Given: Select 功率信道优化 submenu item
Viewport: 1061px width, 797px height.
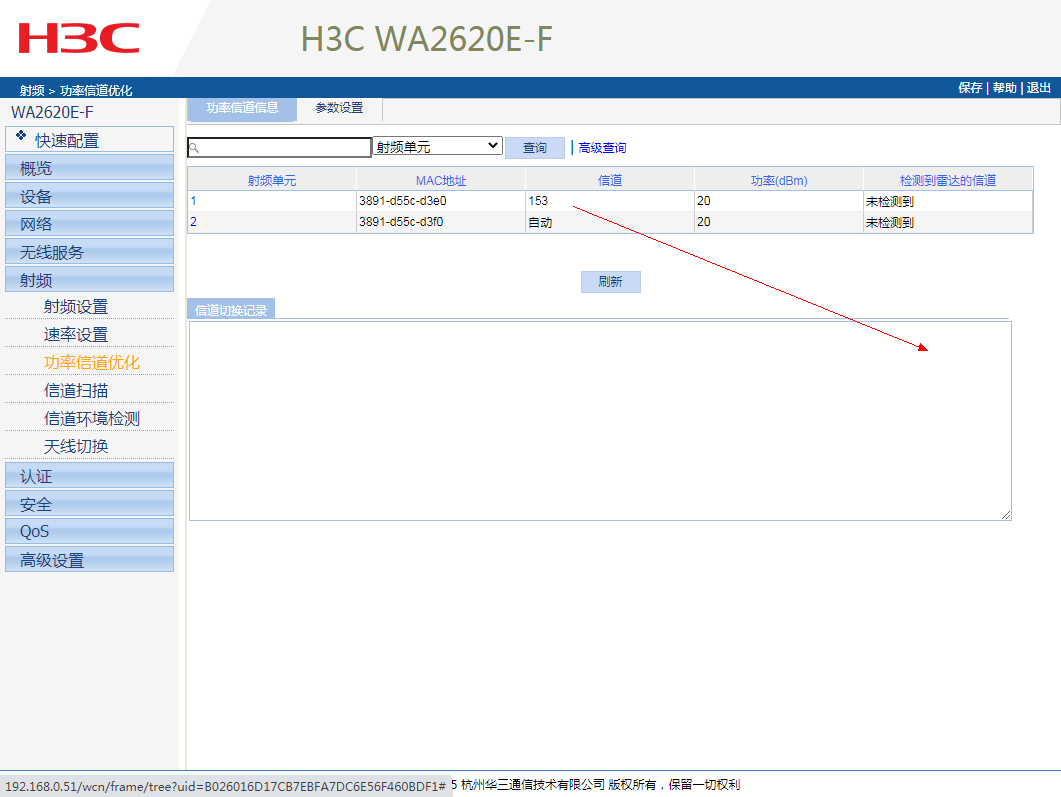Looking at the screenshot, I should (92, 362).
